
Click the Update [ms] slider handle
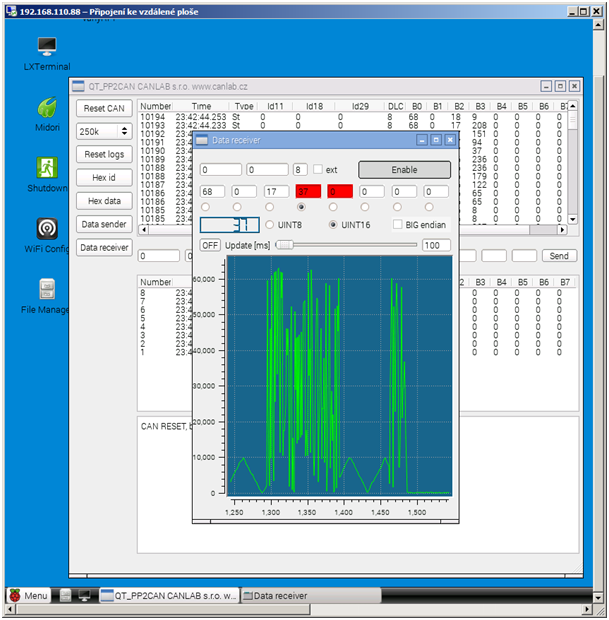(284, 245)
